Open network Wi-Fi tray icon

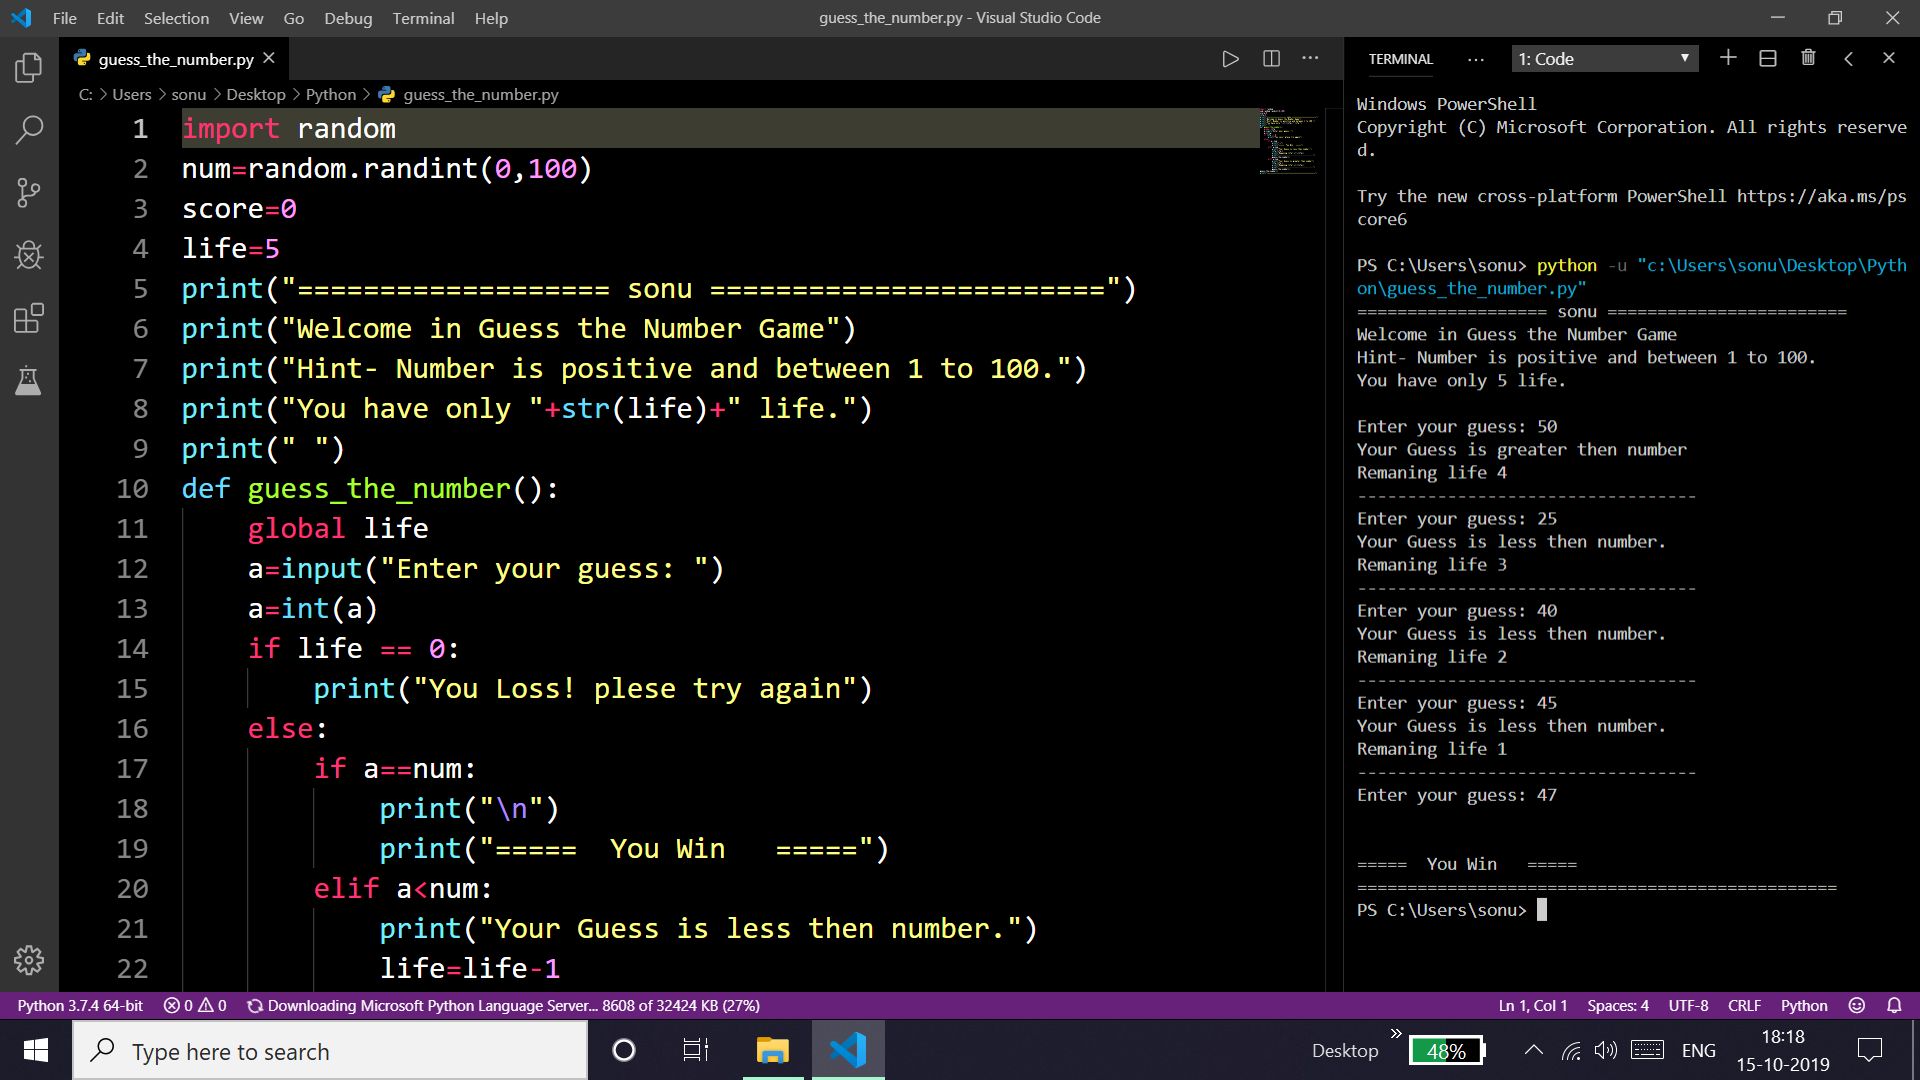tap(1571, 1050)
